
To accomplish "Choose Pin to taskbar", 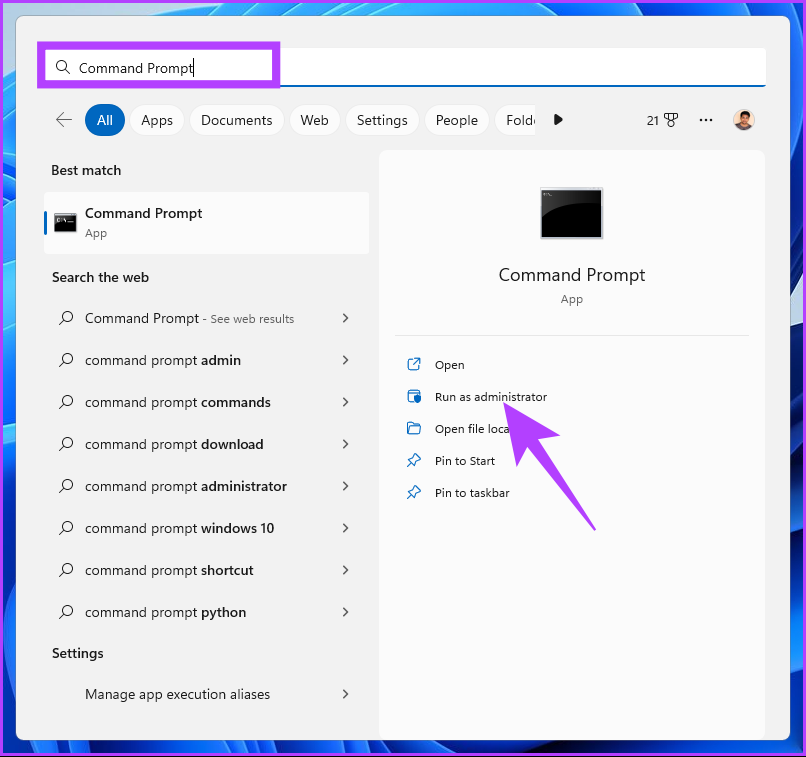I will tap(472, 493).
